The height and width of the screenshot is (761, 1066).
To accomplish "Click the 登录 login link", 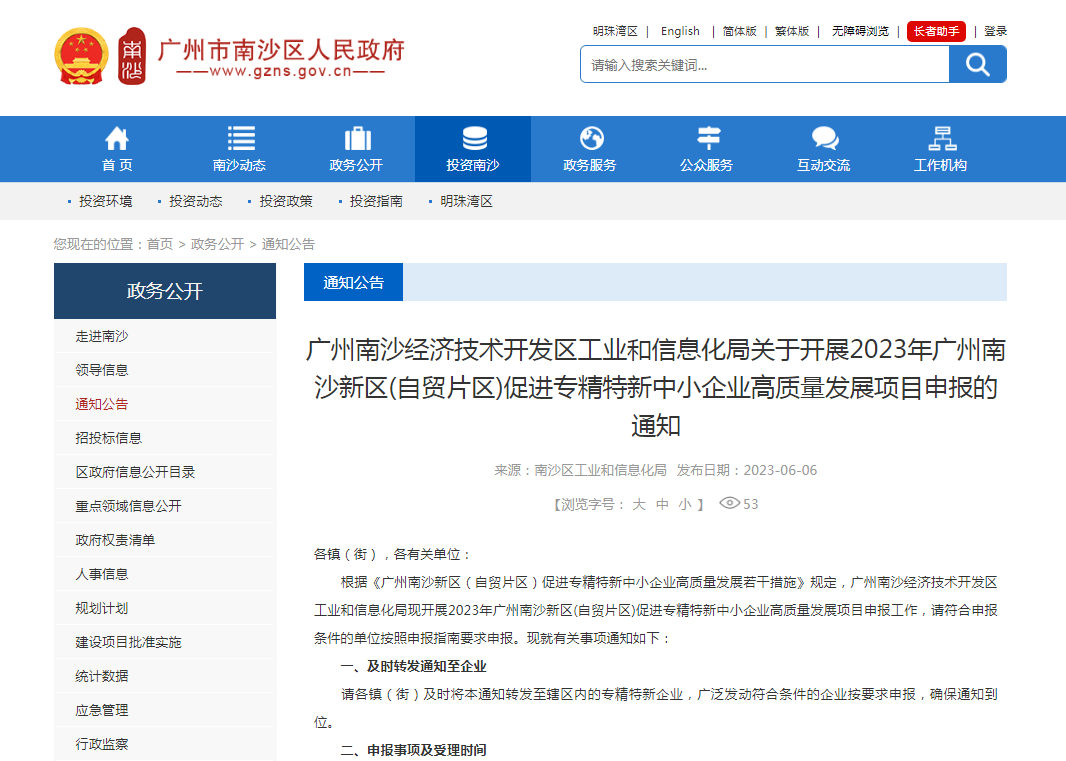I will pos(995,31).
